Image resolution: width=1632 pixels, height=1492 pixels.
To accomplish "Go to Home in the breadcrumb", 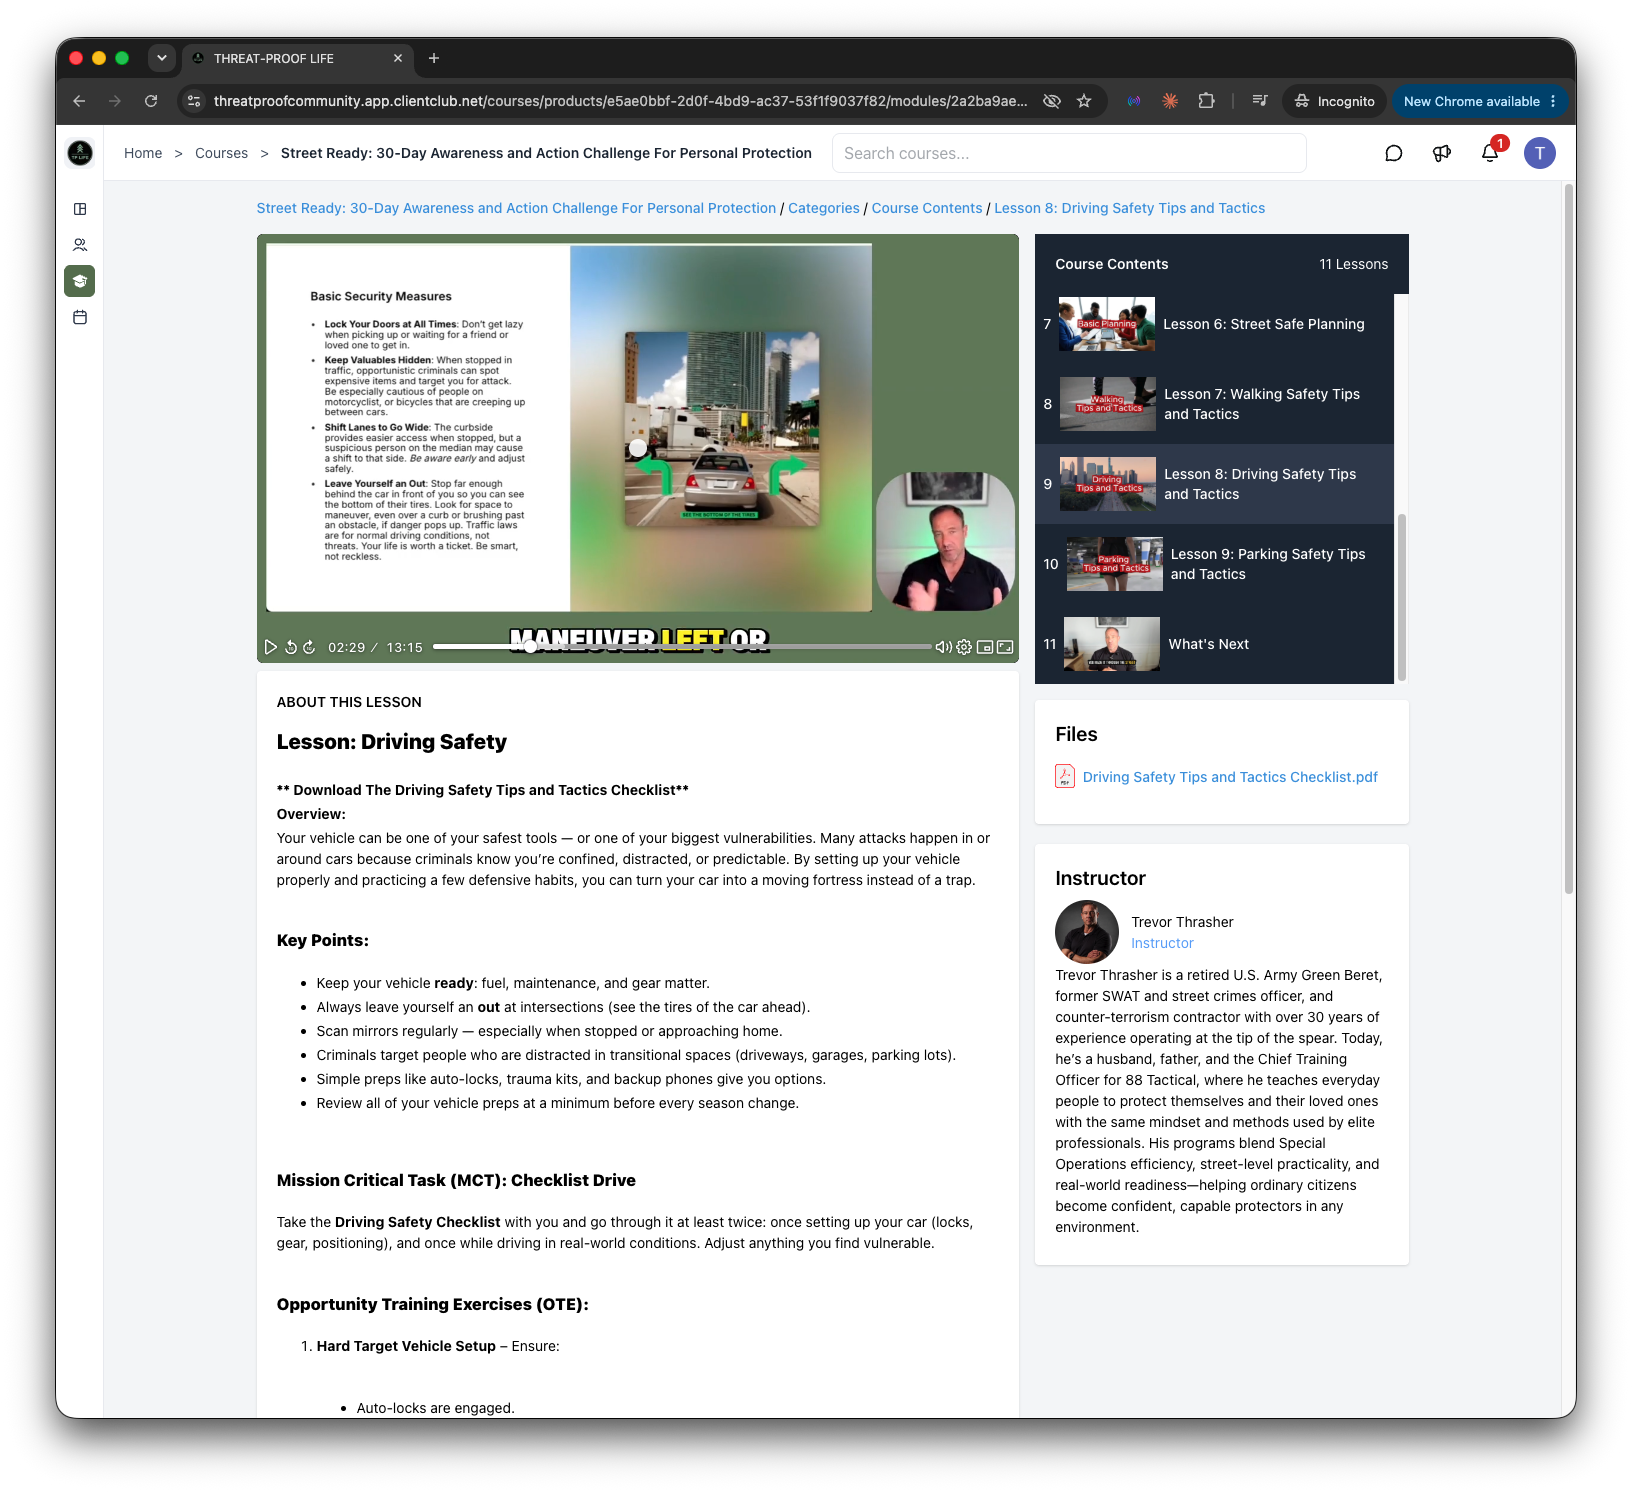I will 143,153.
